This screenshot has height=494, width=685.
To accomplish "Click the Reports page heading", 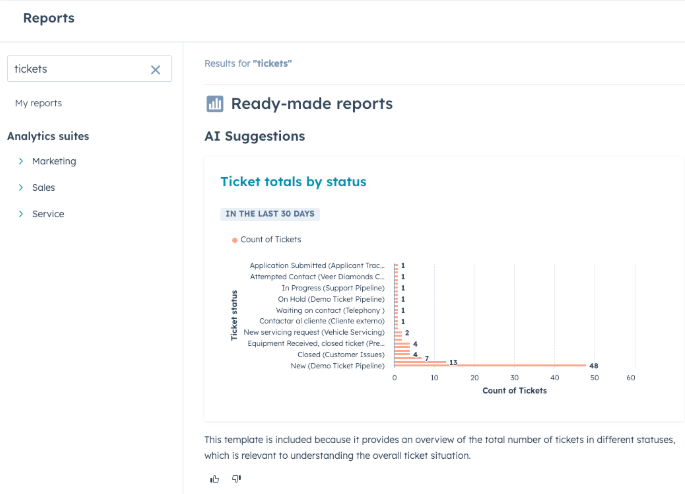I will (49, 18).
